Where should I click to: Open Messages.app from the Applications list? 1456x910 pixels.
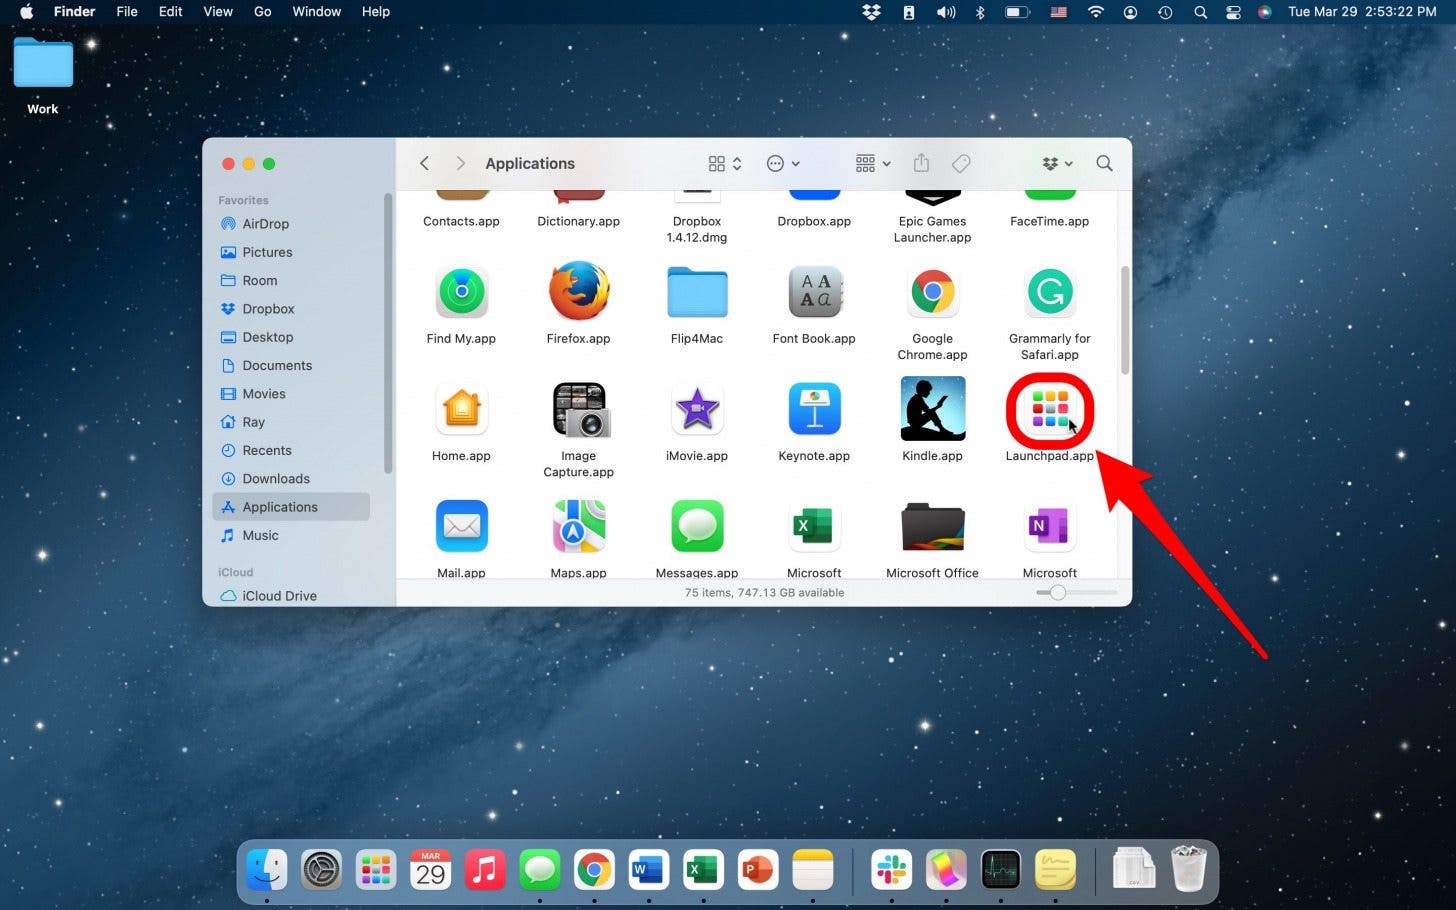coord(697,525)
